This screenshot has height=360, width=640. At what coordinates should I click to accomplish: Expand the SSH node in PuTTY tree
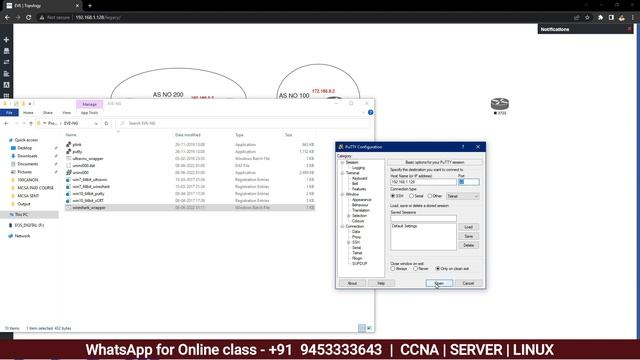(x=349, y=242)
